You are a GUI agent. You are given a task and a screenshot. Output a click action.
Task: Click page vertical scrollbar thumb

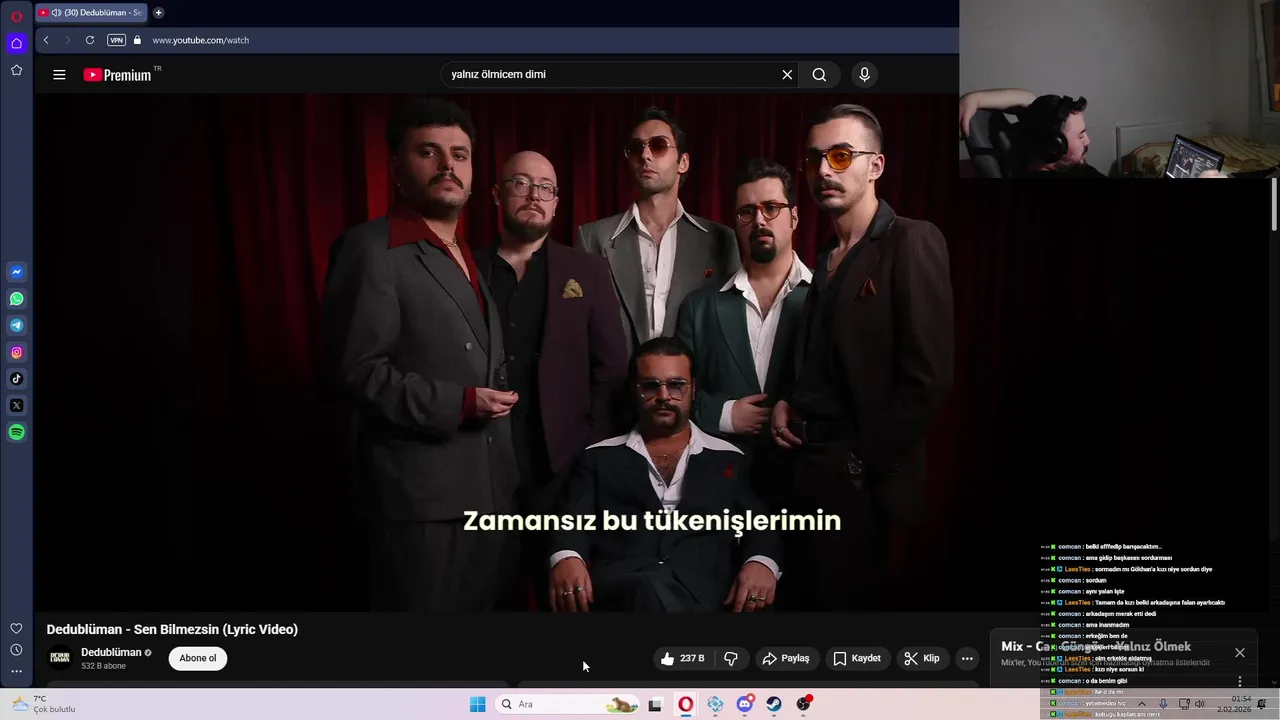(1274, 204)
